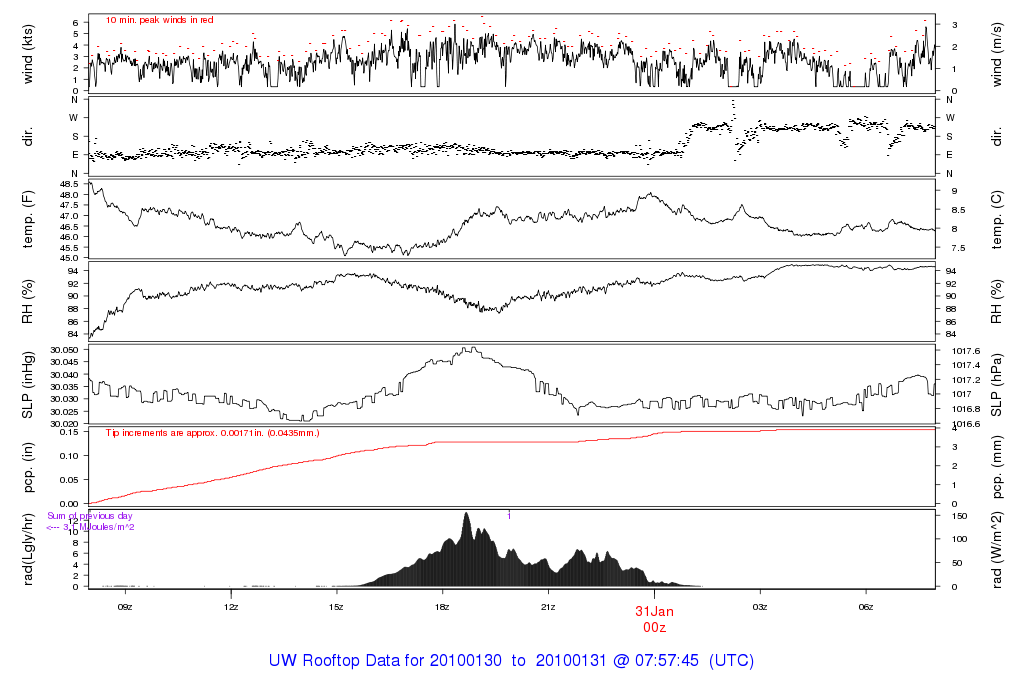Click the '09z' time axis tick label
Screen dimensions: 1024x700
click(125, 607)
